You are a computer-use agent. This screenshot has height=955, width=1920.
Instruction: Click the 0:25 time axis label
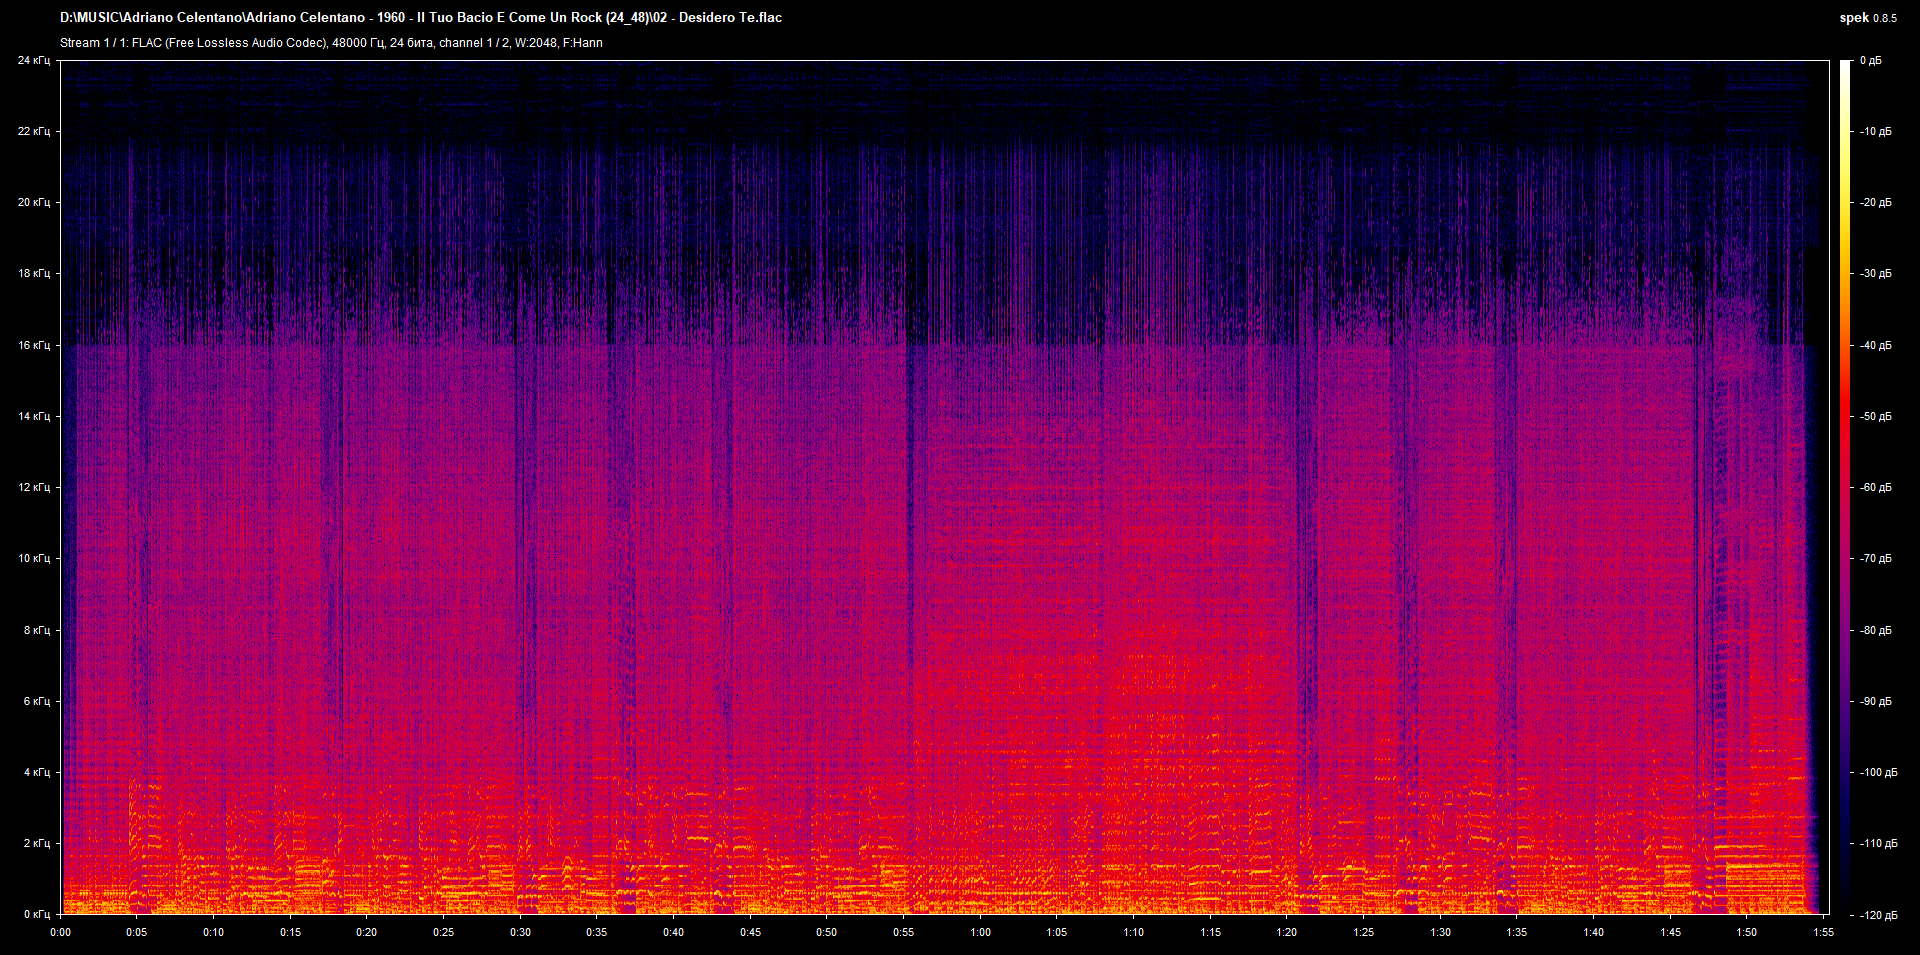point(444,932)
